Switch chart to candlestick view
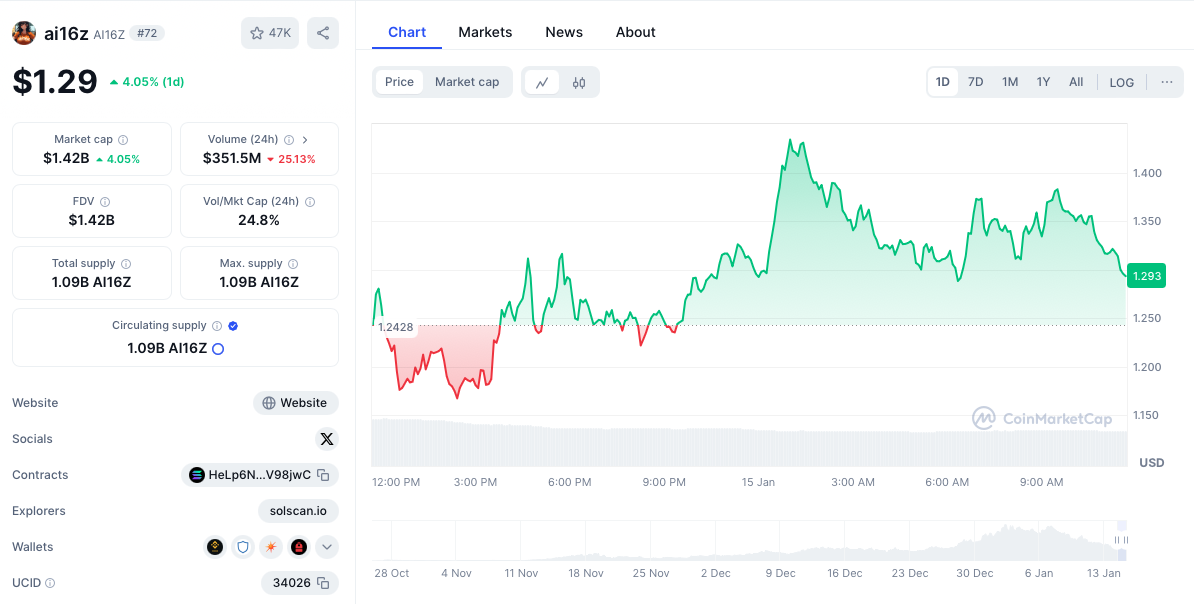This screenshot has height=604, width=1194. (x=579, y=83)
